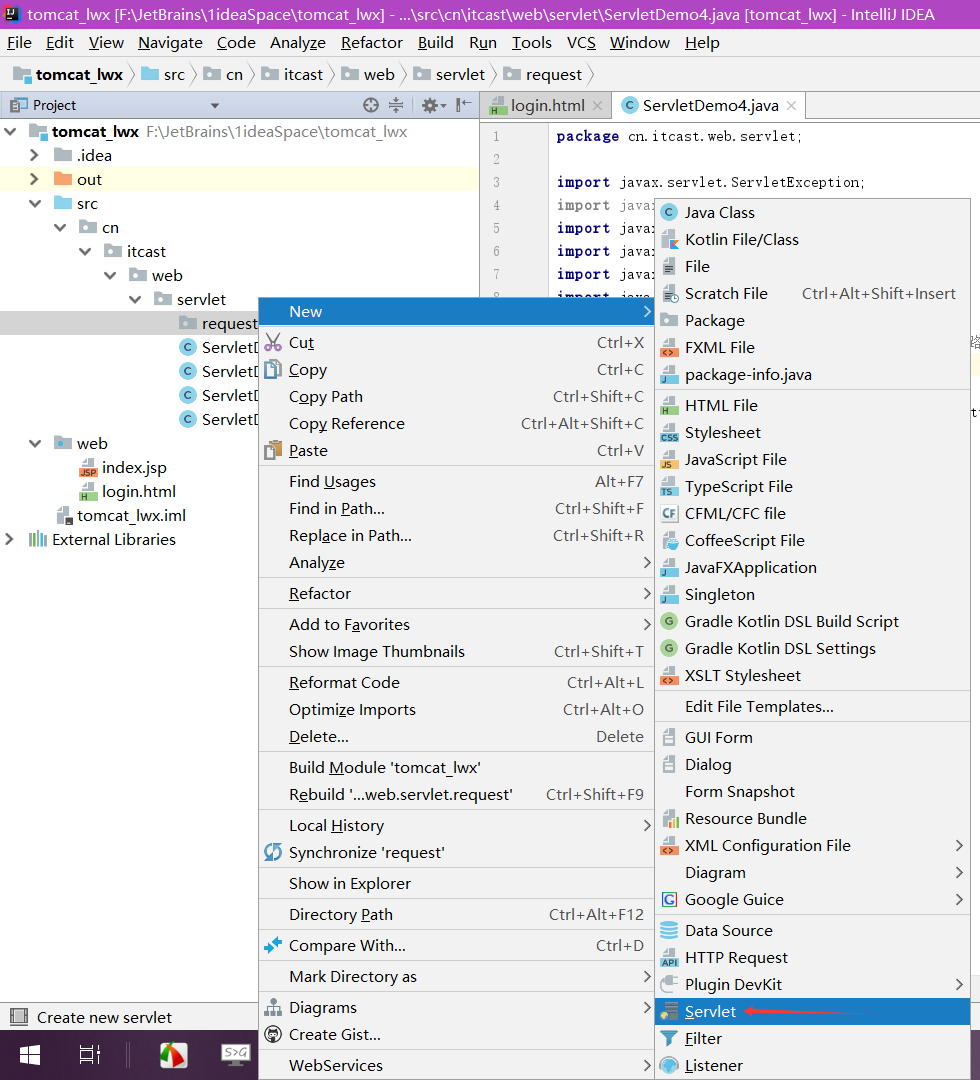The width and height of the screenshot is (980, 1080).
Task: Open the Project view dropdown arrow
Action: point(215,105)
